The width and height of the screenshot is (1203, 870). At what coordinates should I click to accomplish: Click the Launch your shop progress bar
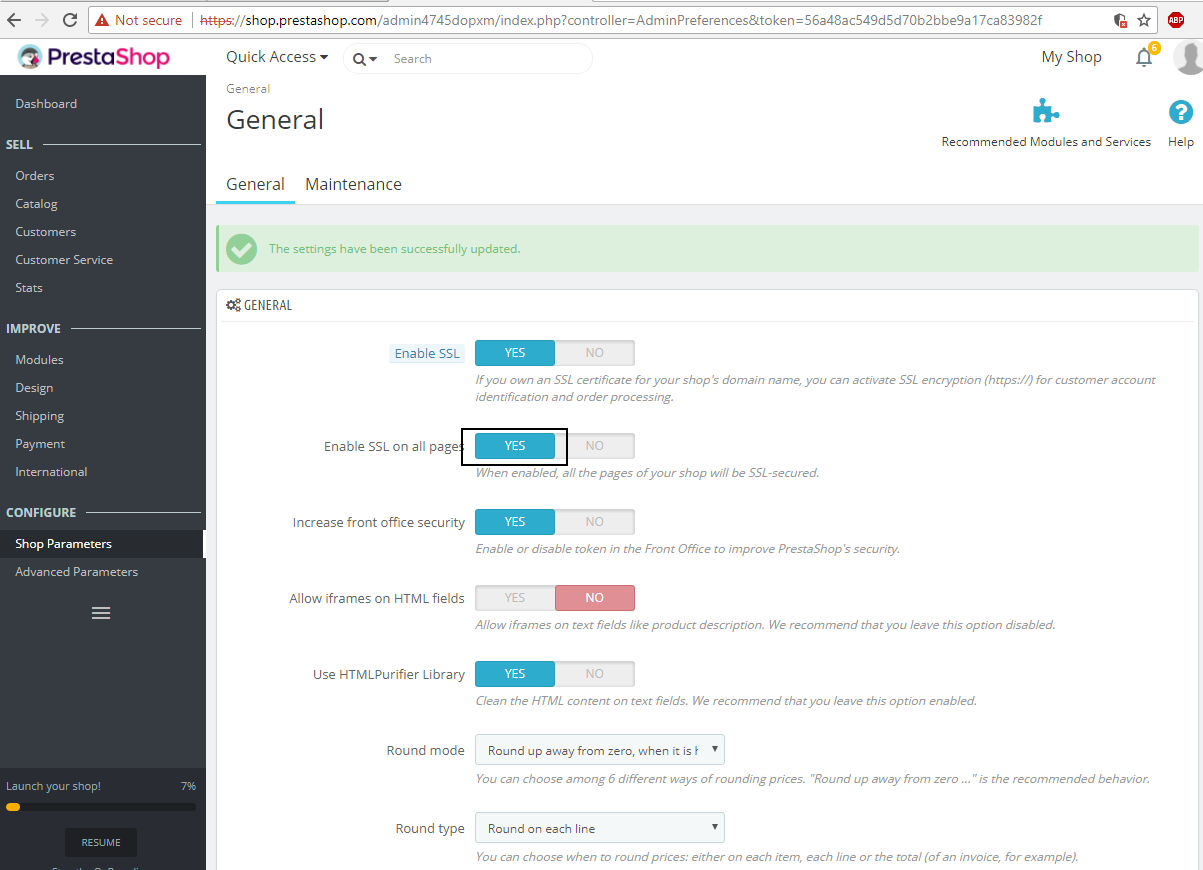(101, 807)
